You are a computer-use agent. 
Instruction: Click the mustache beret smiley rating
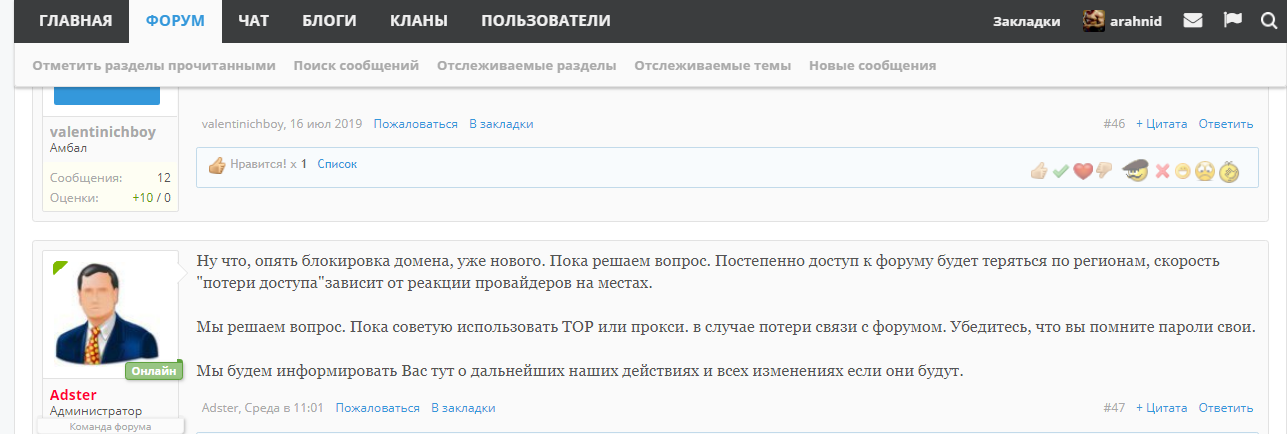tap(1134, 171)
